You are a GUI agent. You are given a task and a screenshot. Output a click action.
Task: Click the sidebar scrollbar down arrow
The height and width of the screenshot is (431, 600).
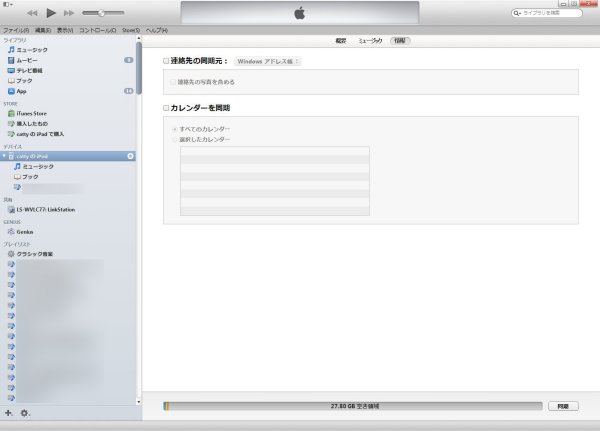click(x=139, y=402)
